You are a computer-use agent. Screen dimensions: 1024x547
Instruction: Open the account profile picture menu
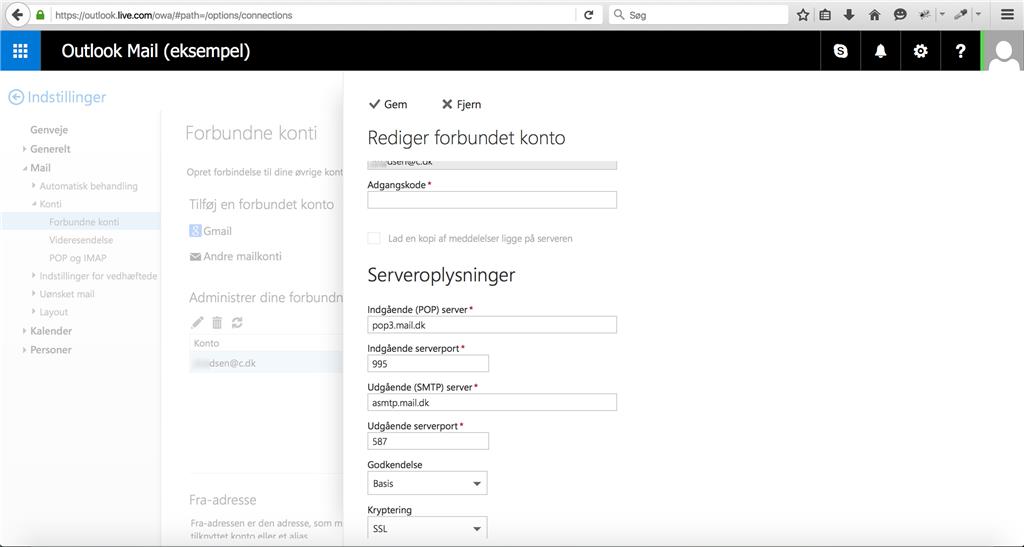1003,51
